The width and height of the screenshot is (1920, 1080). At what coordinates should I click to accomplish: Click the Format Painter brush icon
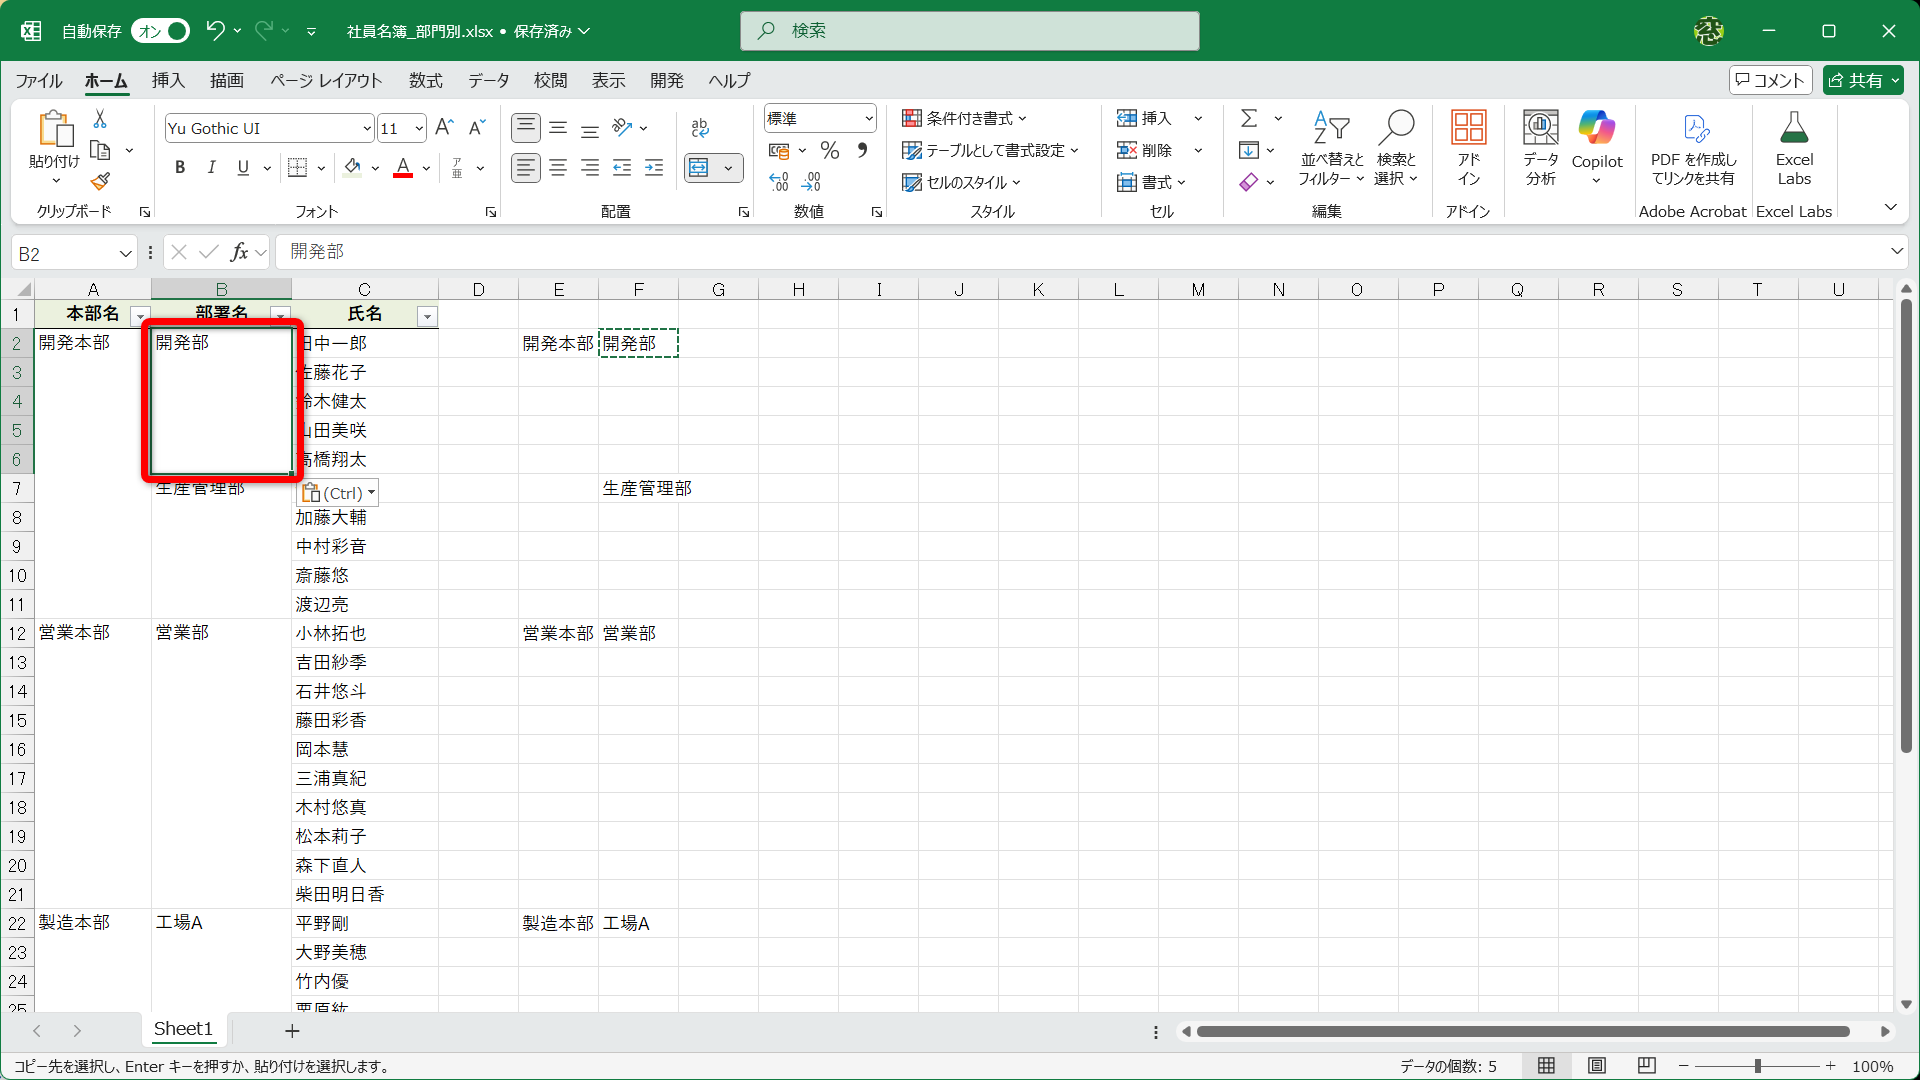pos(100,182)
